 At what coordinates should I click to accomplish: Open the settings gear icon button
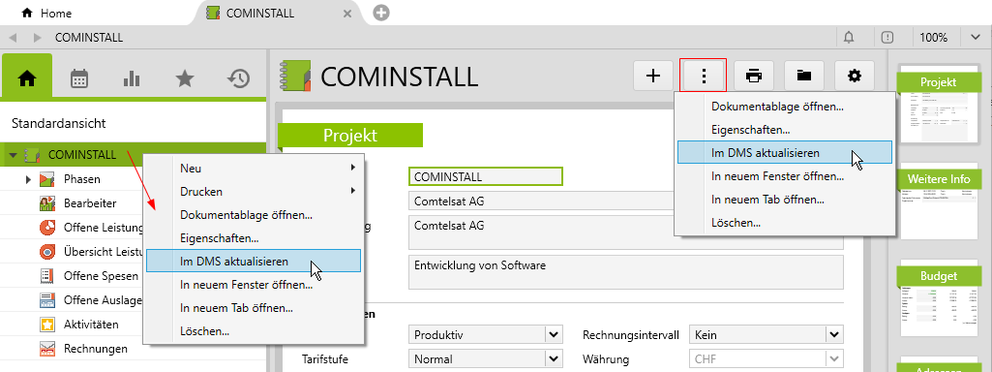point(854,76)
